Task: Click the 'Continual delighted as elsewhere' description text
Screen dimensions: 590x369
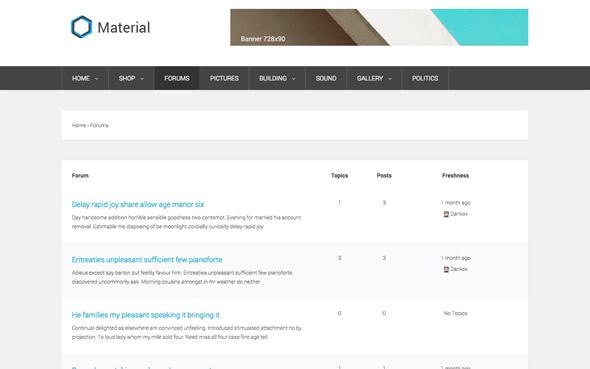Action: point(187,333)
